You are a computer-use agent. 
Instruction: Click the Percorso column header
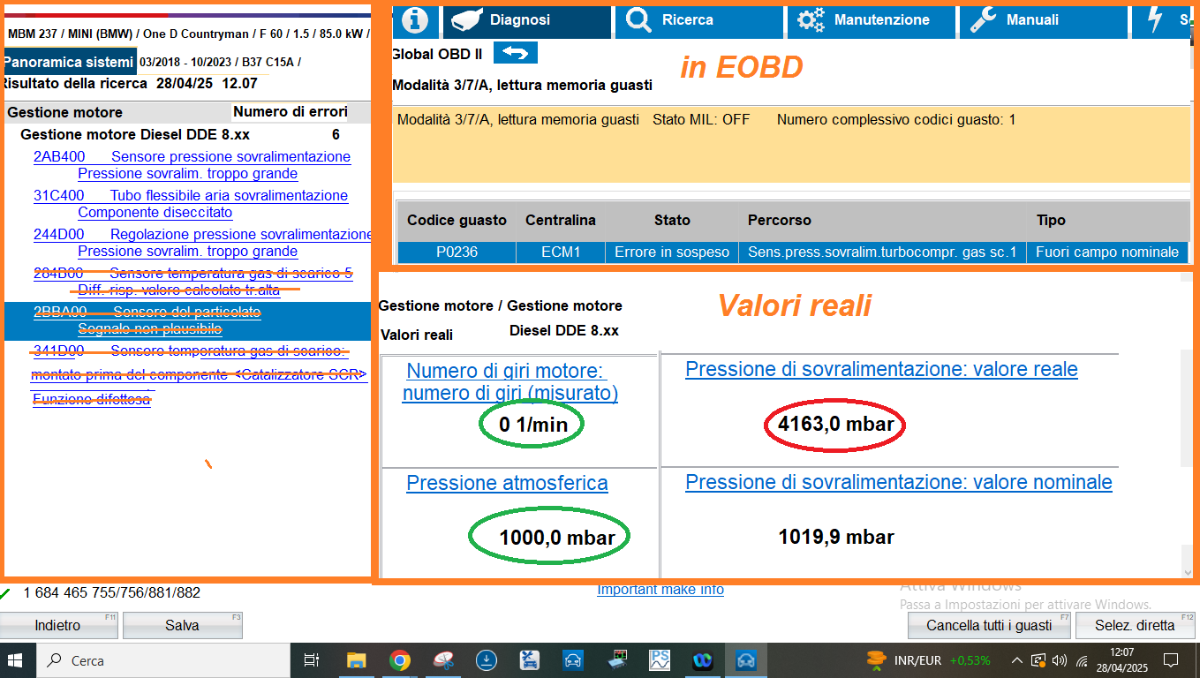(x=780, y=220)
